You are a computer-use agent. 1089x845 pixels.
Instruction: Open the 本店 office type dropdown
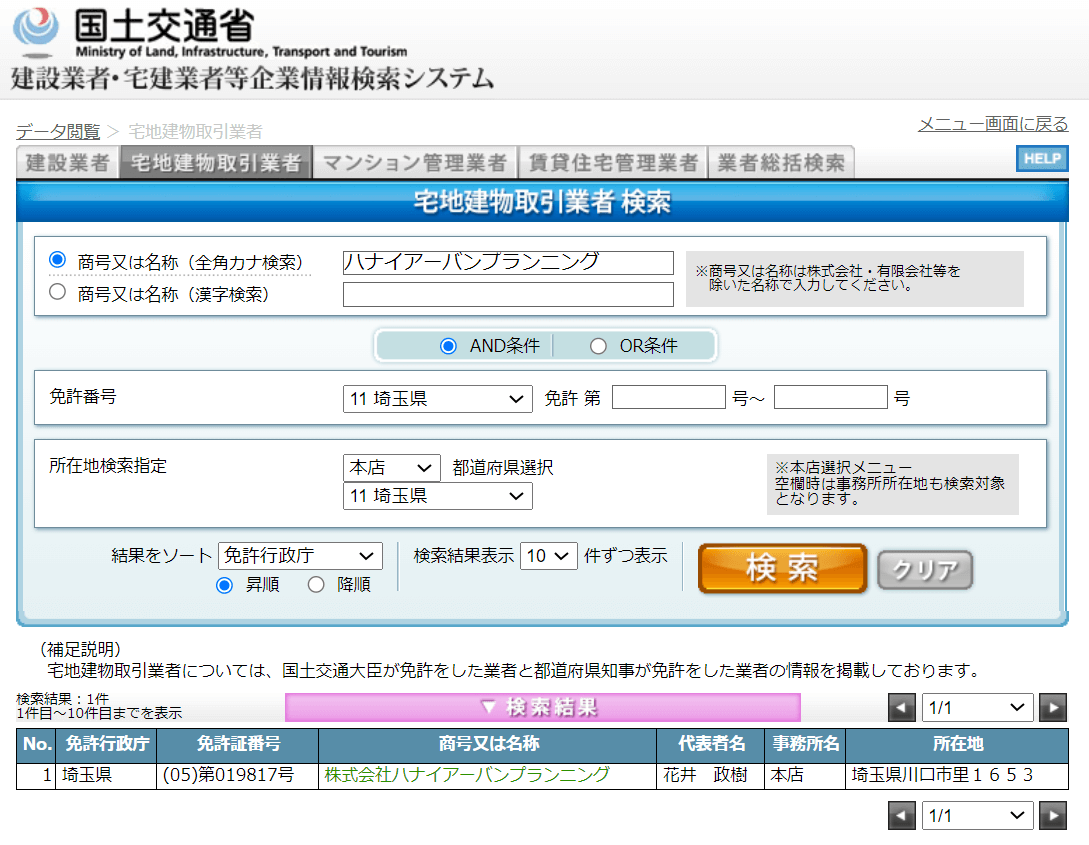point(391,468)
